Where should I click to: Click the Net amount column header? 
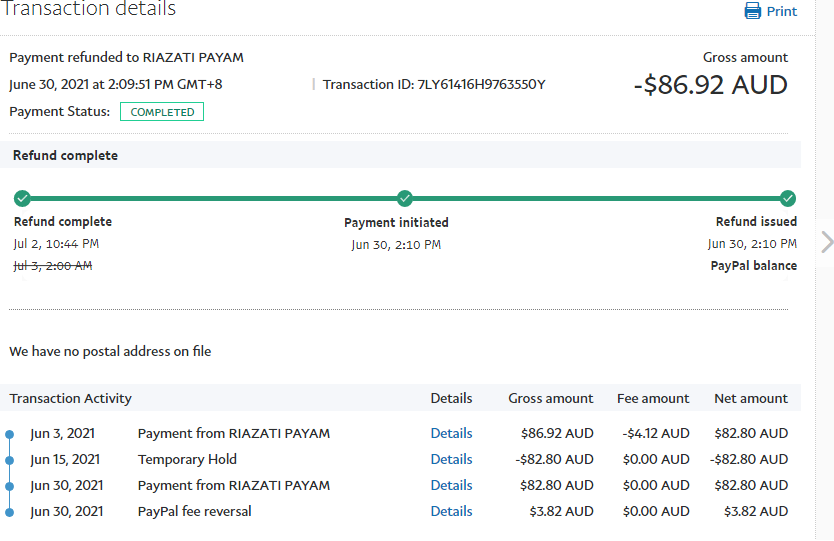point(750,398)
